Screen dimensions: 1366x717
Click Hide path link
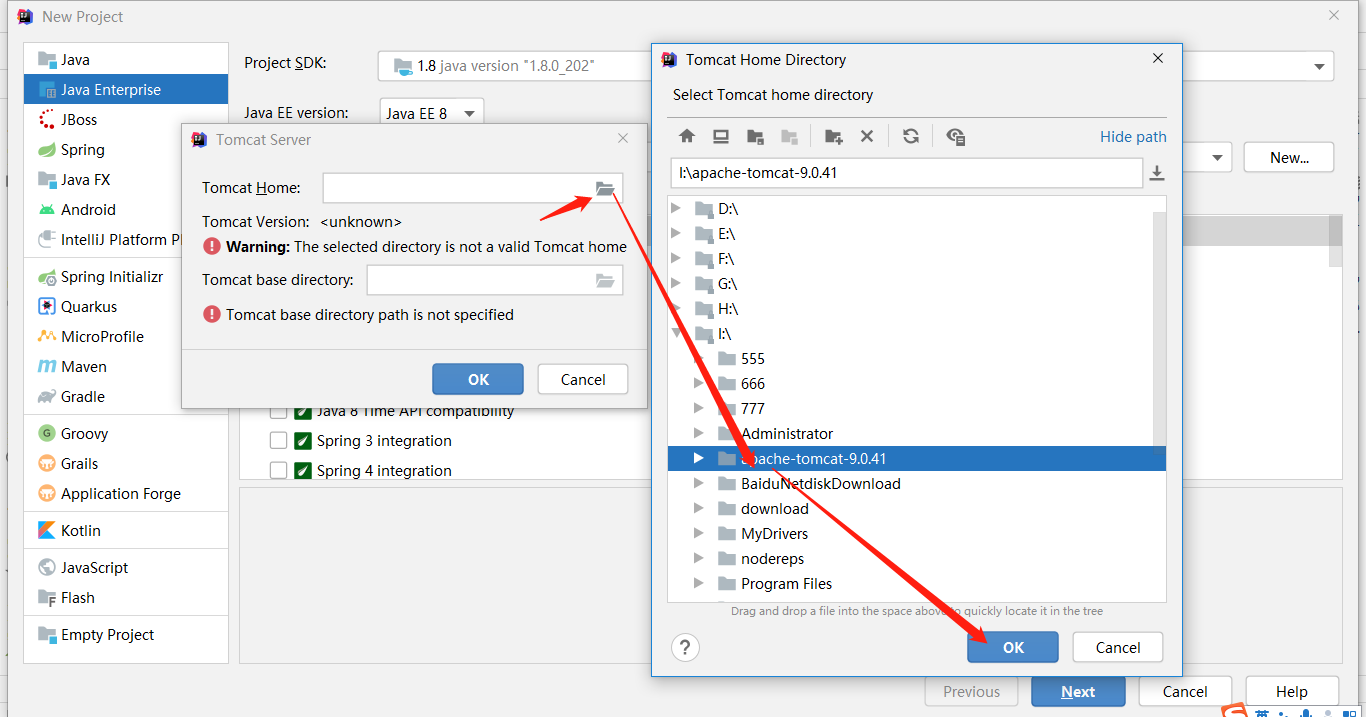(x=1133, y=137)
